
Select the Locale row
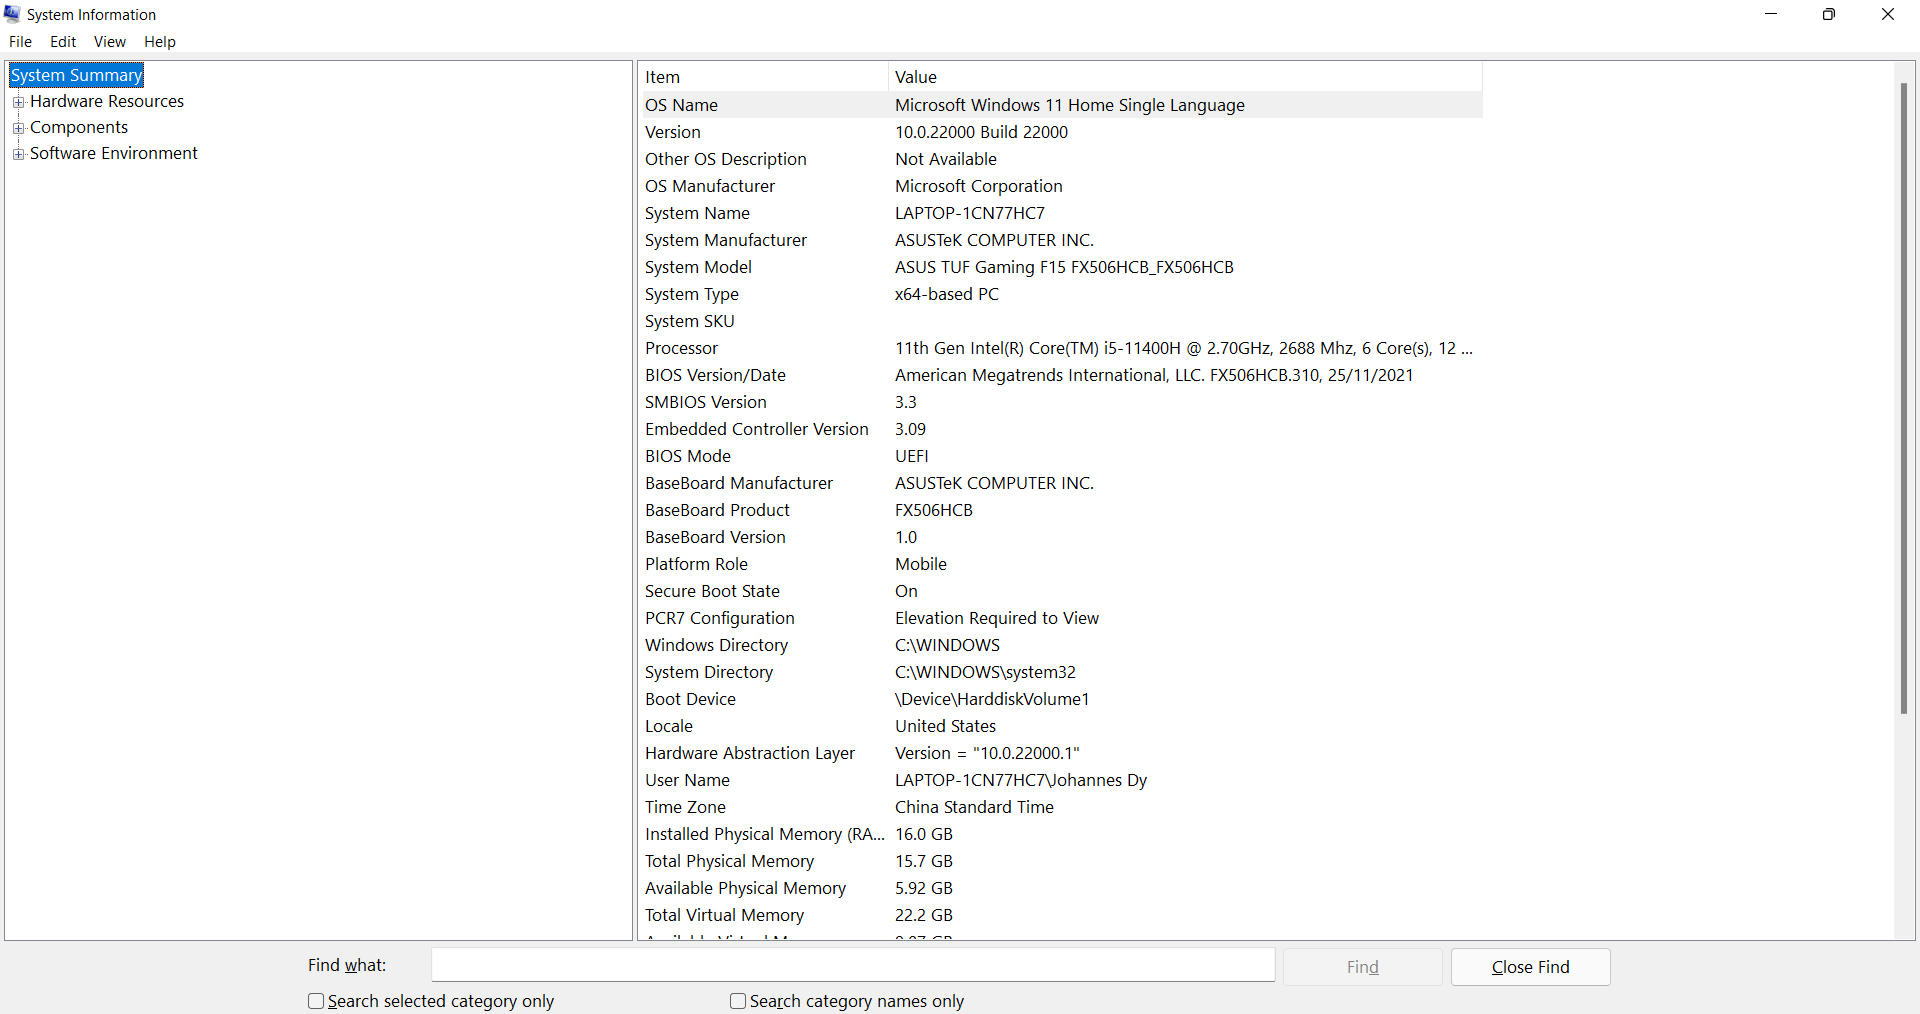point(1060,726)
